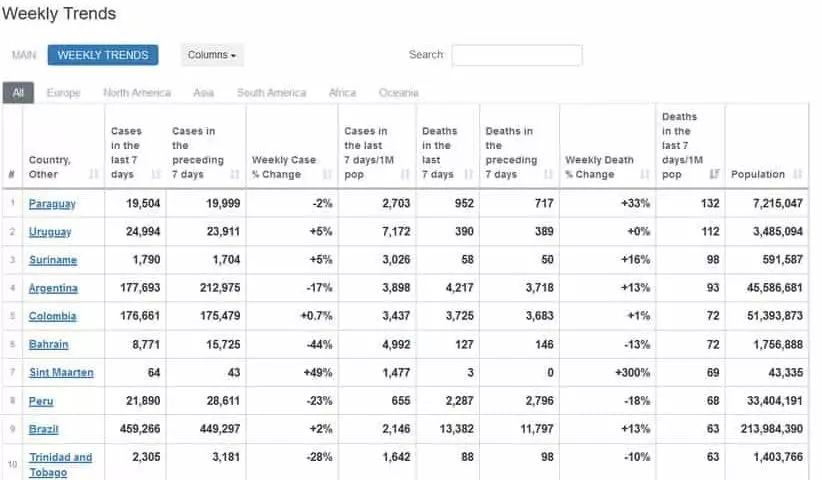Select the WEEKLY TRENDS tab
This screenshot has height=480, width=822.
[x=103, y=55]
